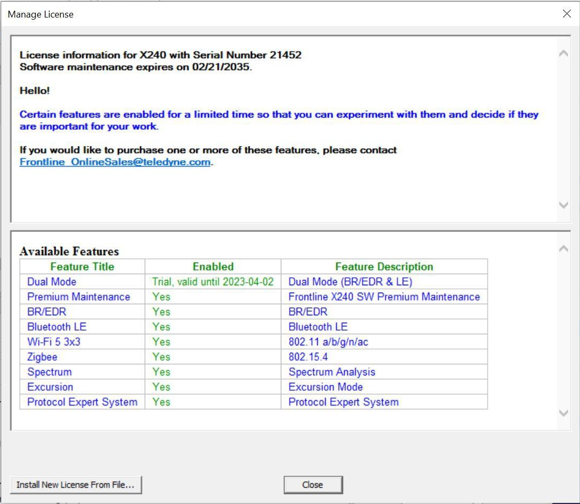
Task: Click the Dual Mode feature title cell
Action: click(82, 281)
